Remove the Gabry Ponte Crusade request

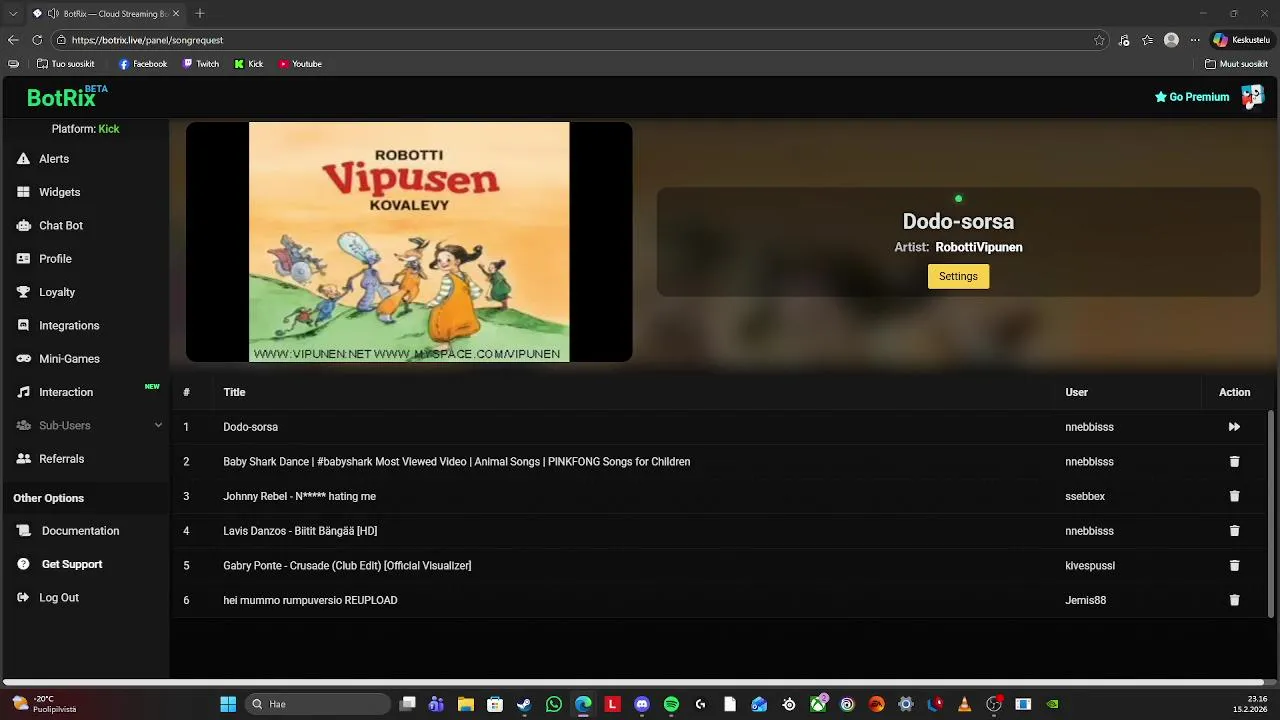[x=1234, y=566]
